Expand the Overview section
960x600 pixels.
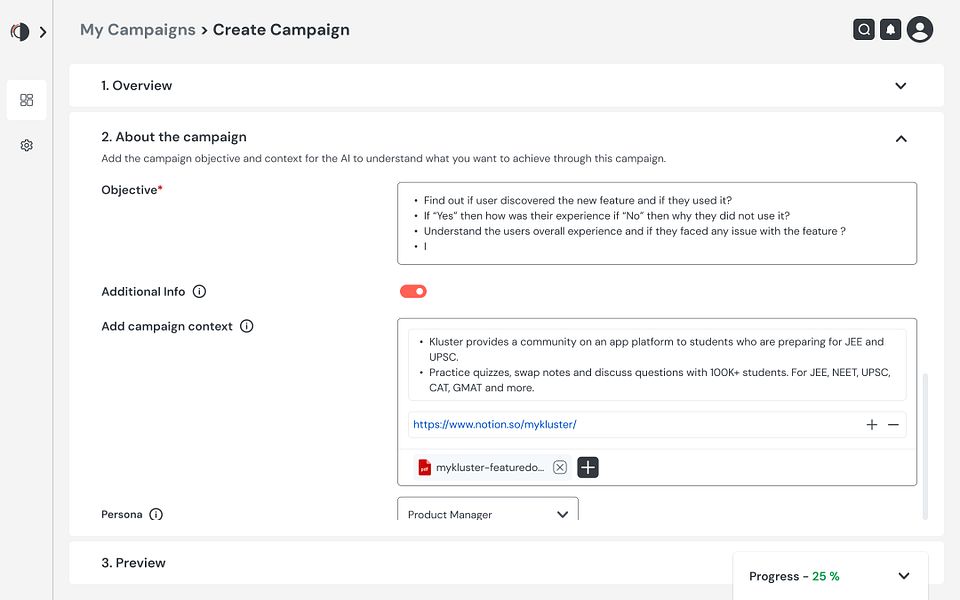click(901, 86)
